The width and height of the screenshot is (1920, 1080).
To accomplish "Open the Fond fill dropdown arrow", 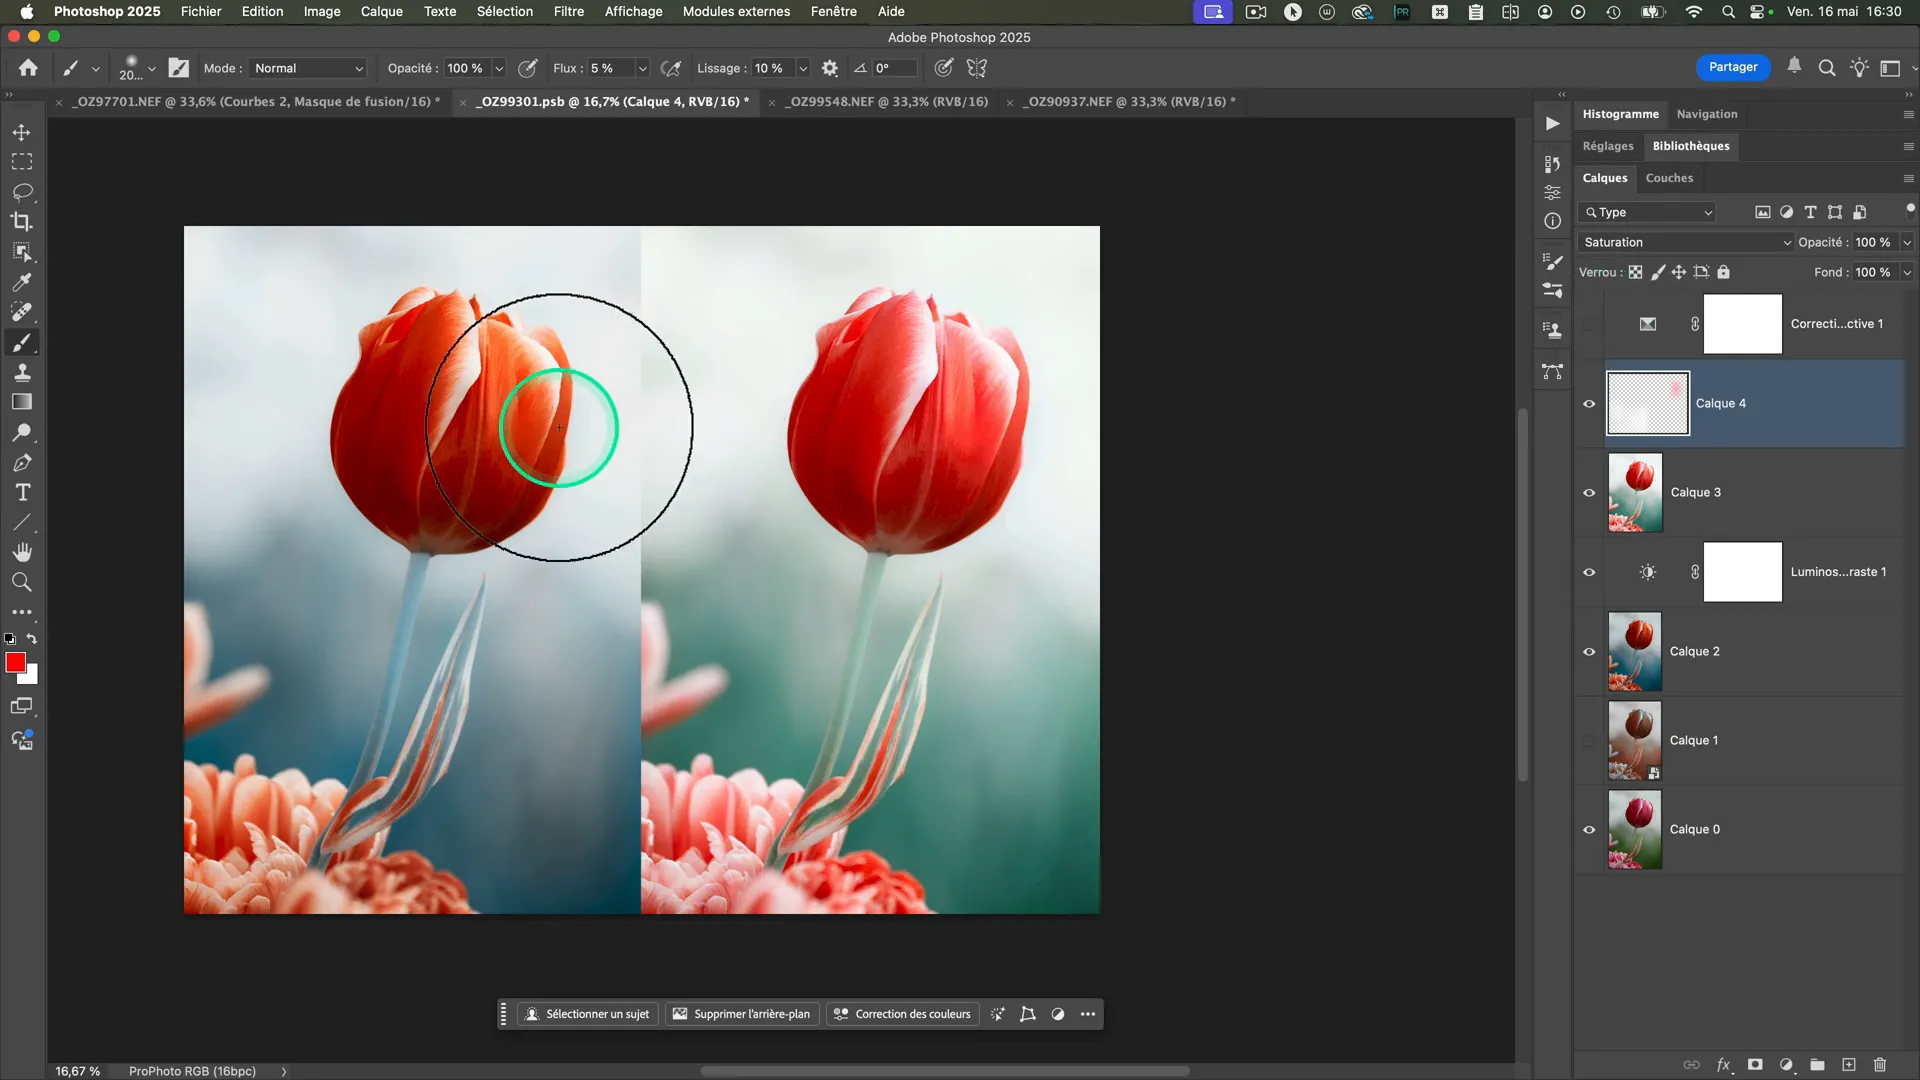I will (1907, 273).
